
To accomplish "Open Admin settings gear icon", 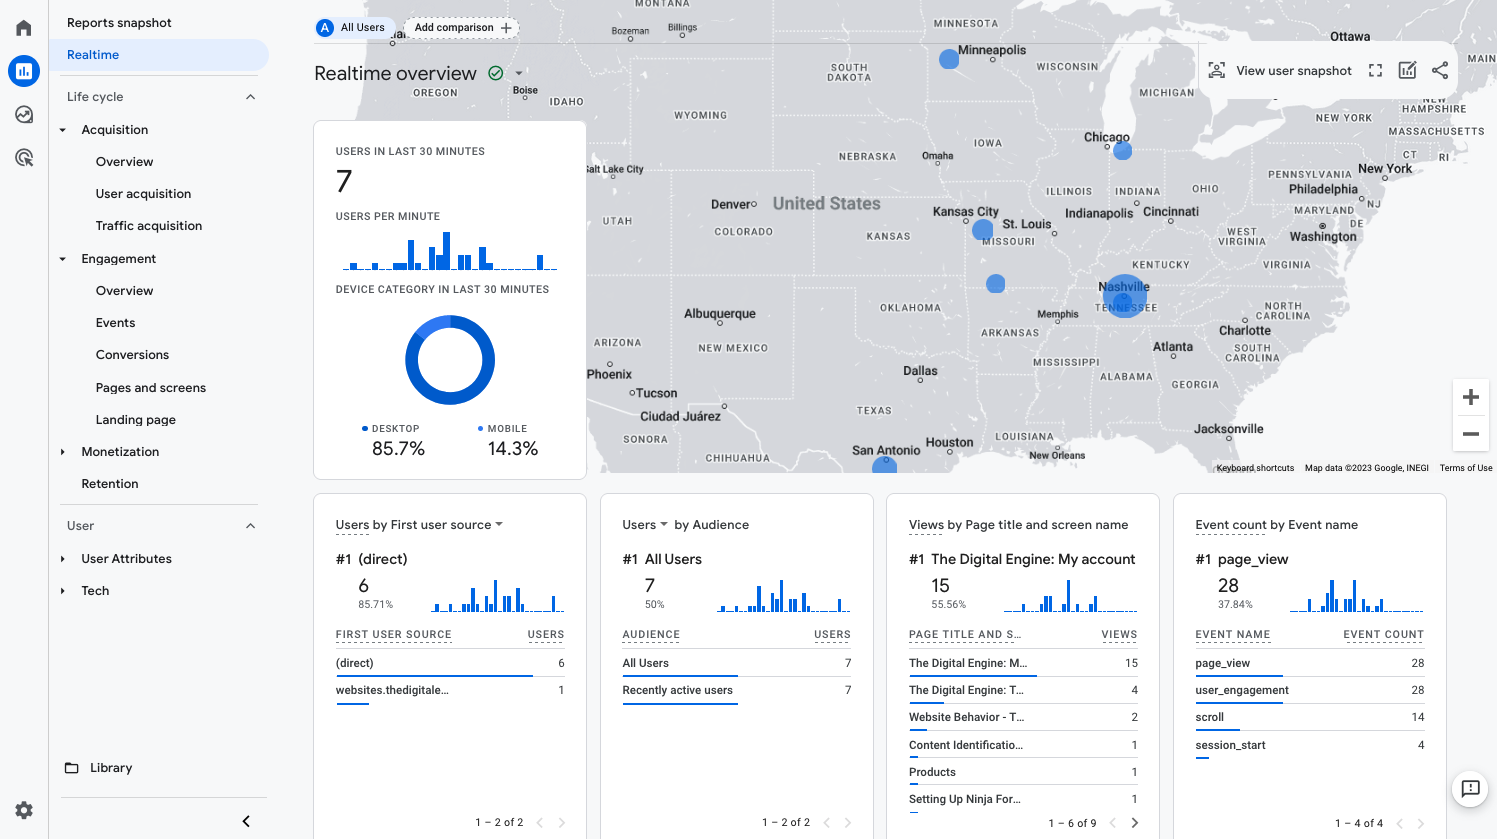I will [24, 810].
